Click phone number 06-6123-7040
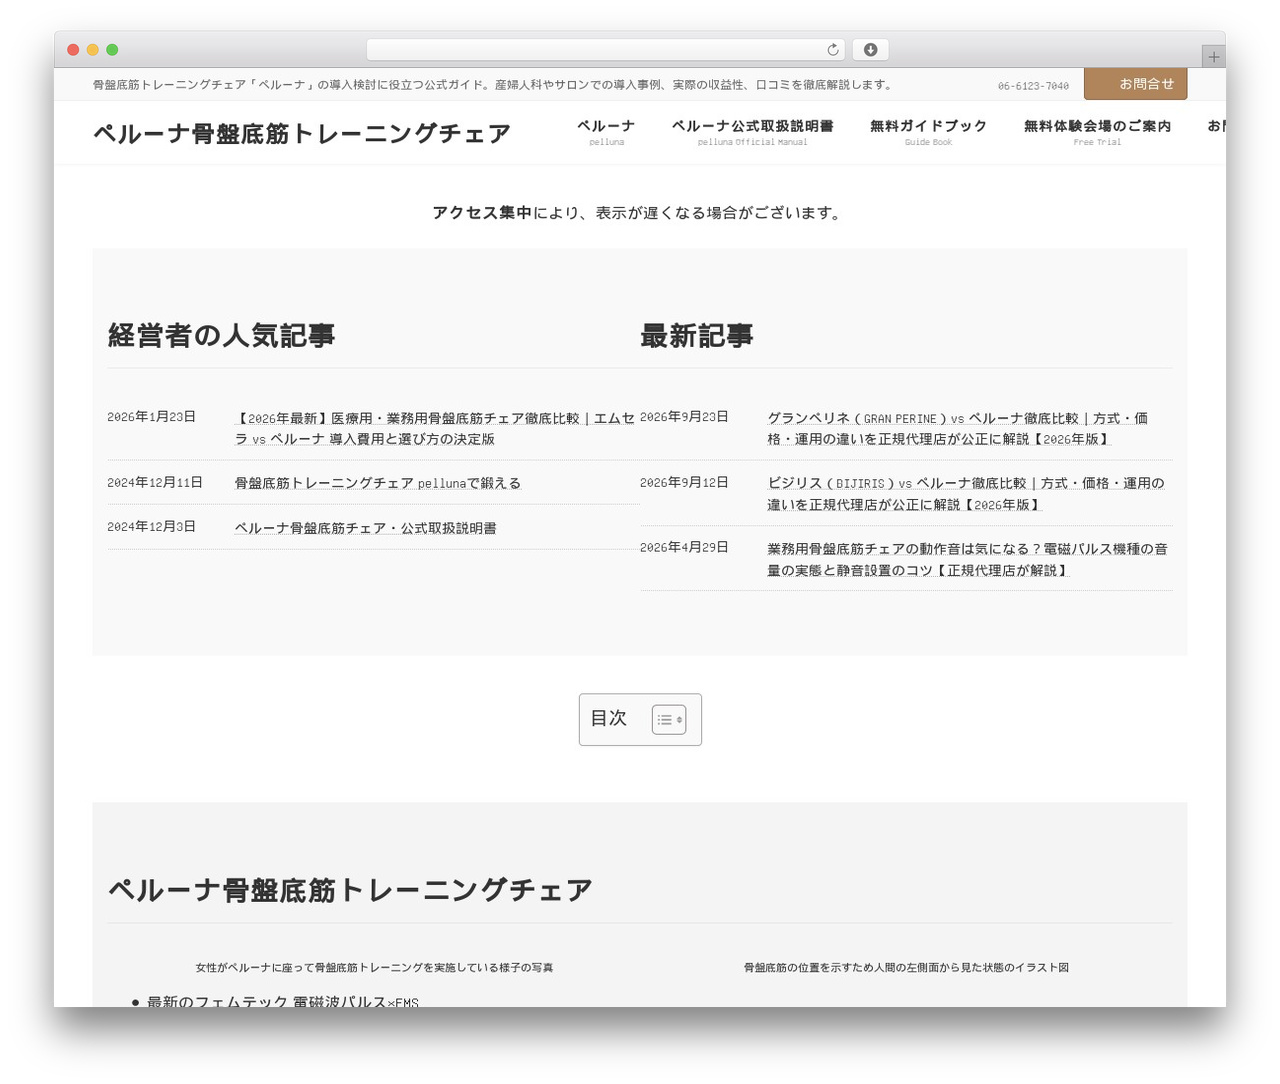 [x=1033, y=86]
